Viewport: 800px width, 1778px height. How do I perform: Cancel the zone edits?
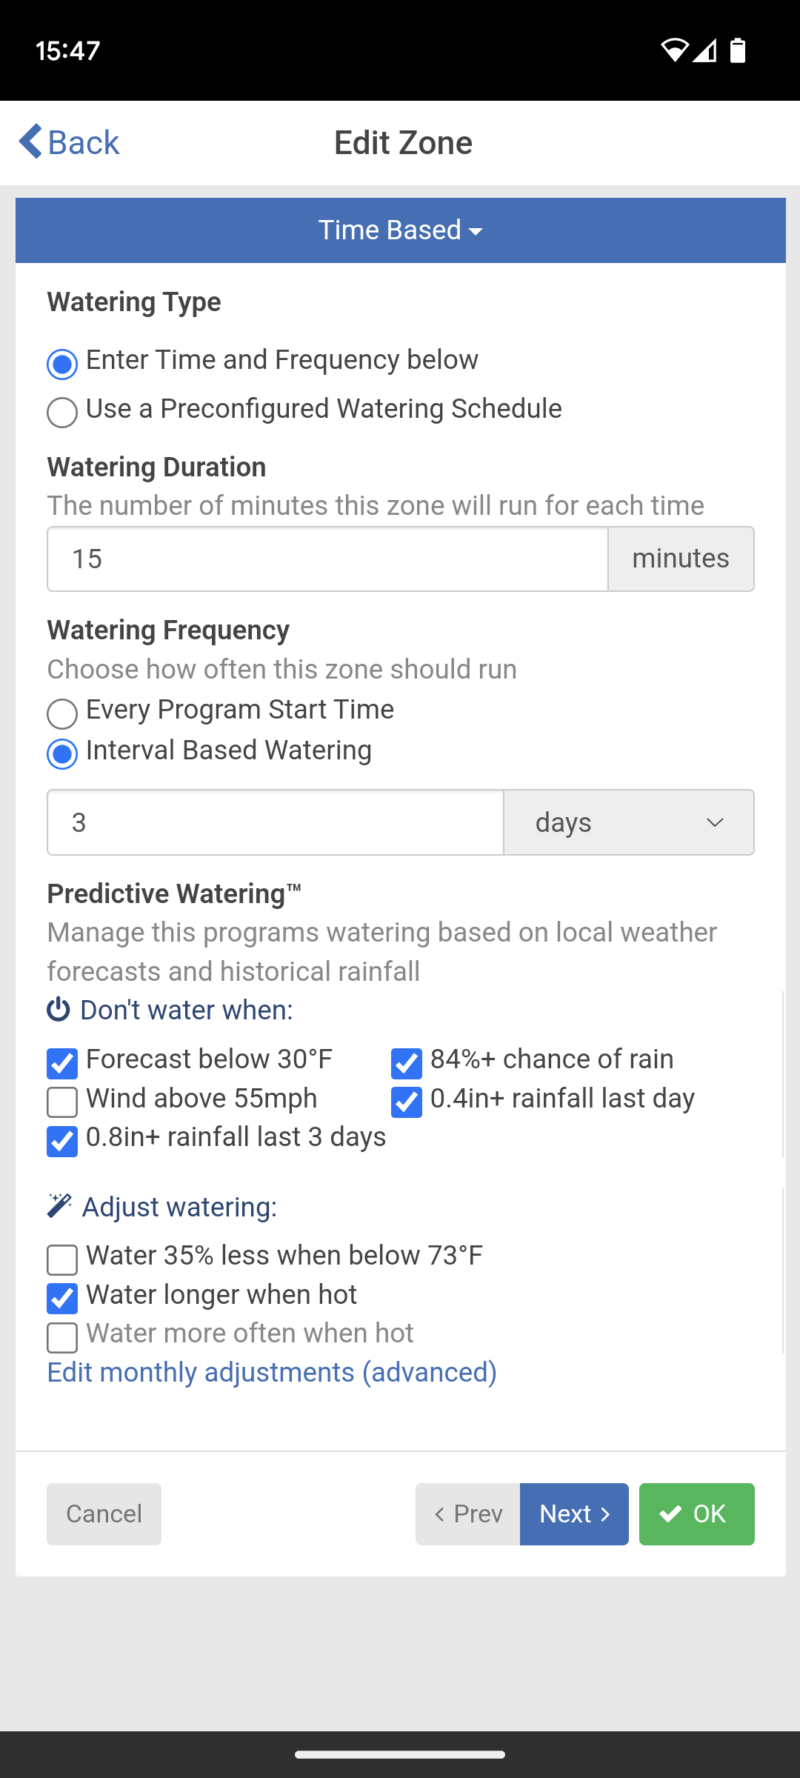pos(103,1513)
